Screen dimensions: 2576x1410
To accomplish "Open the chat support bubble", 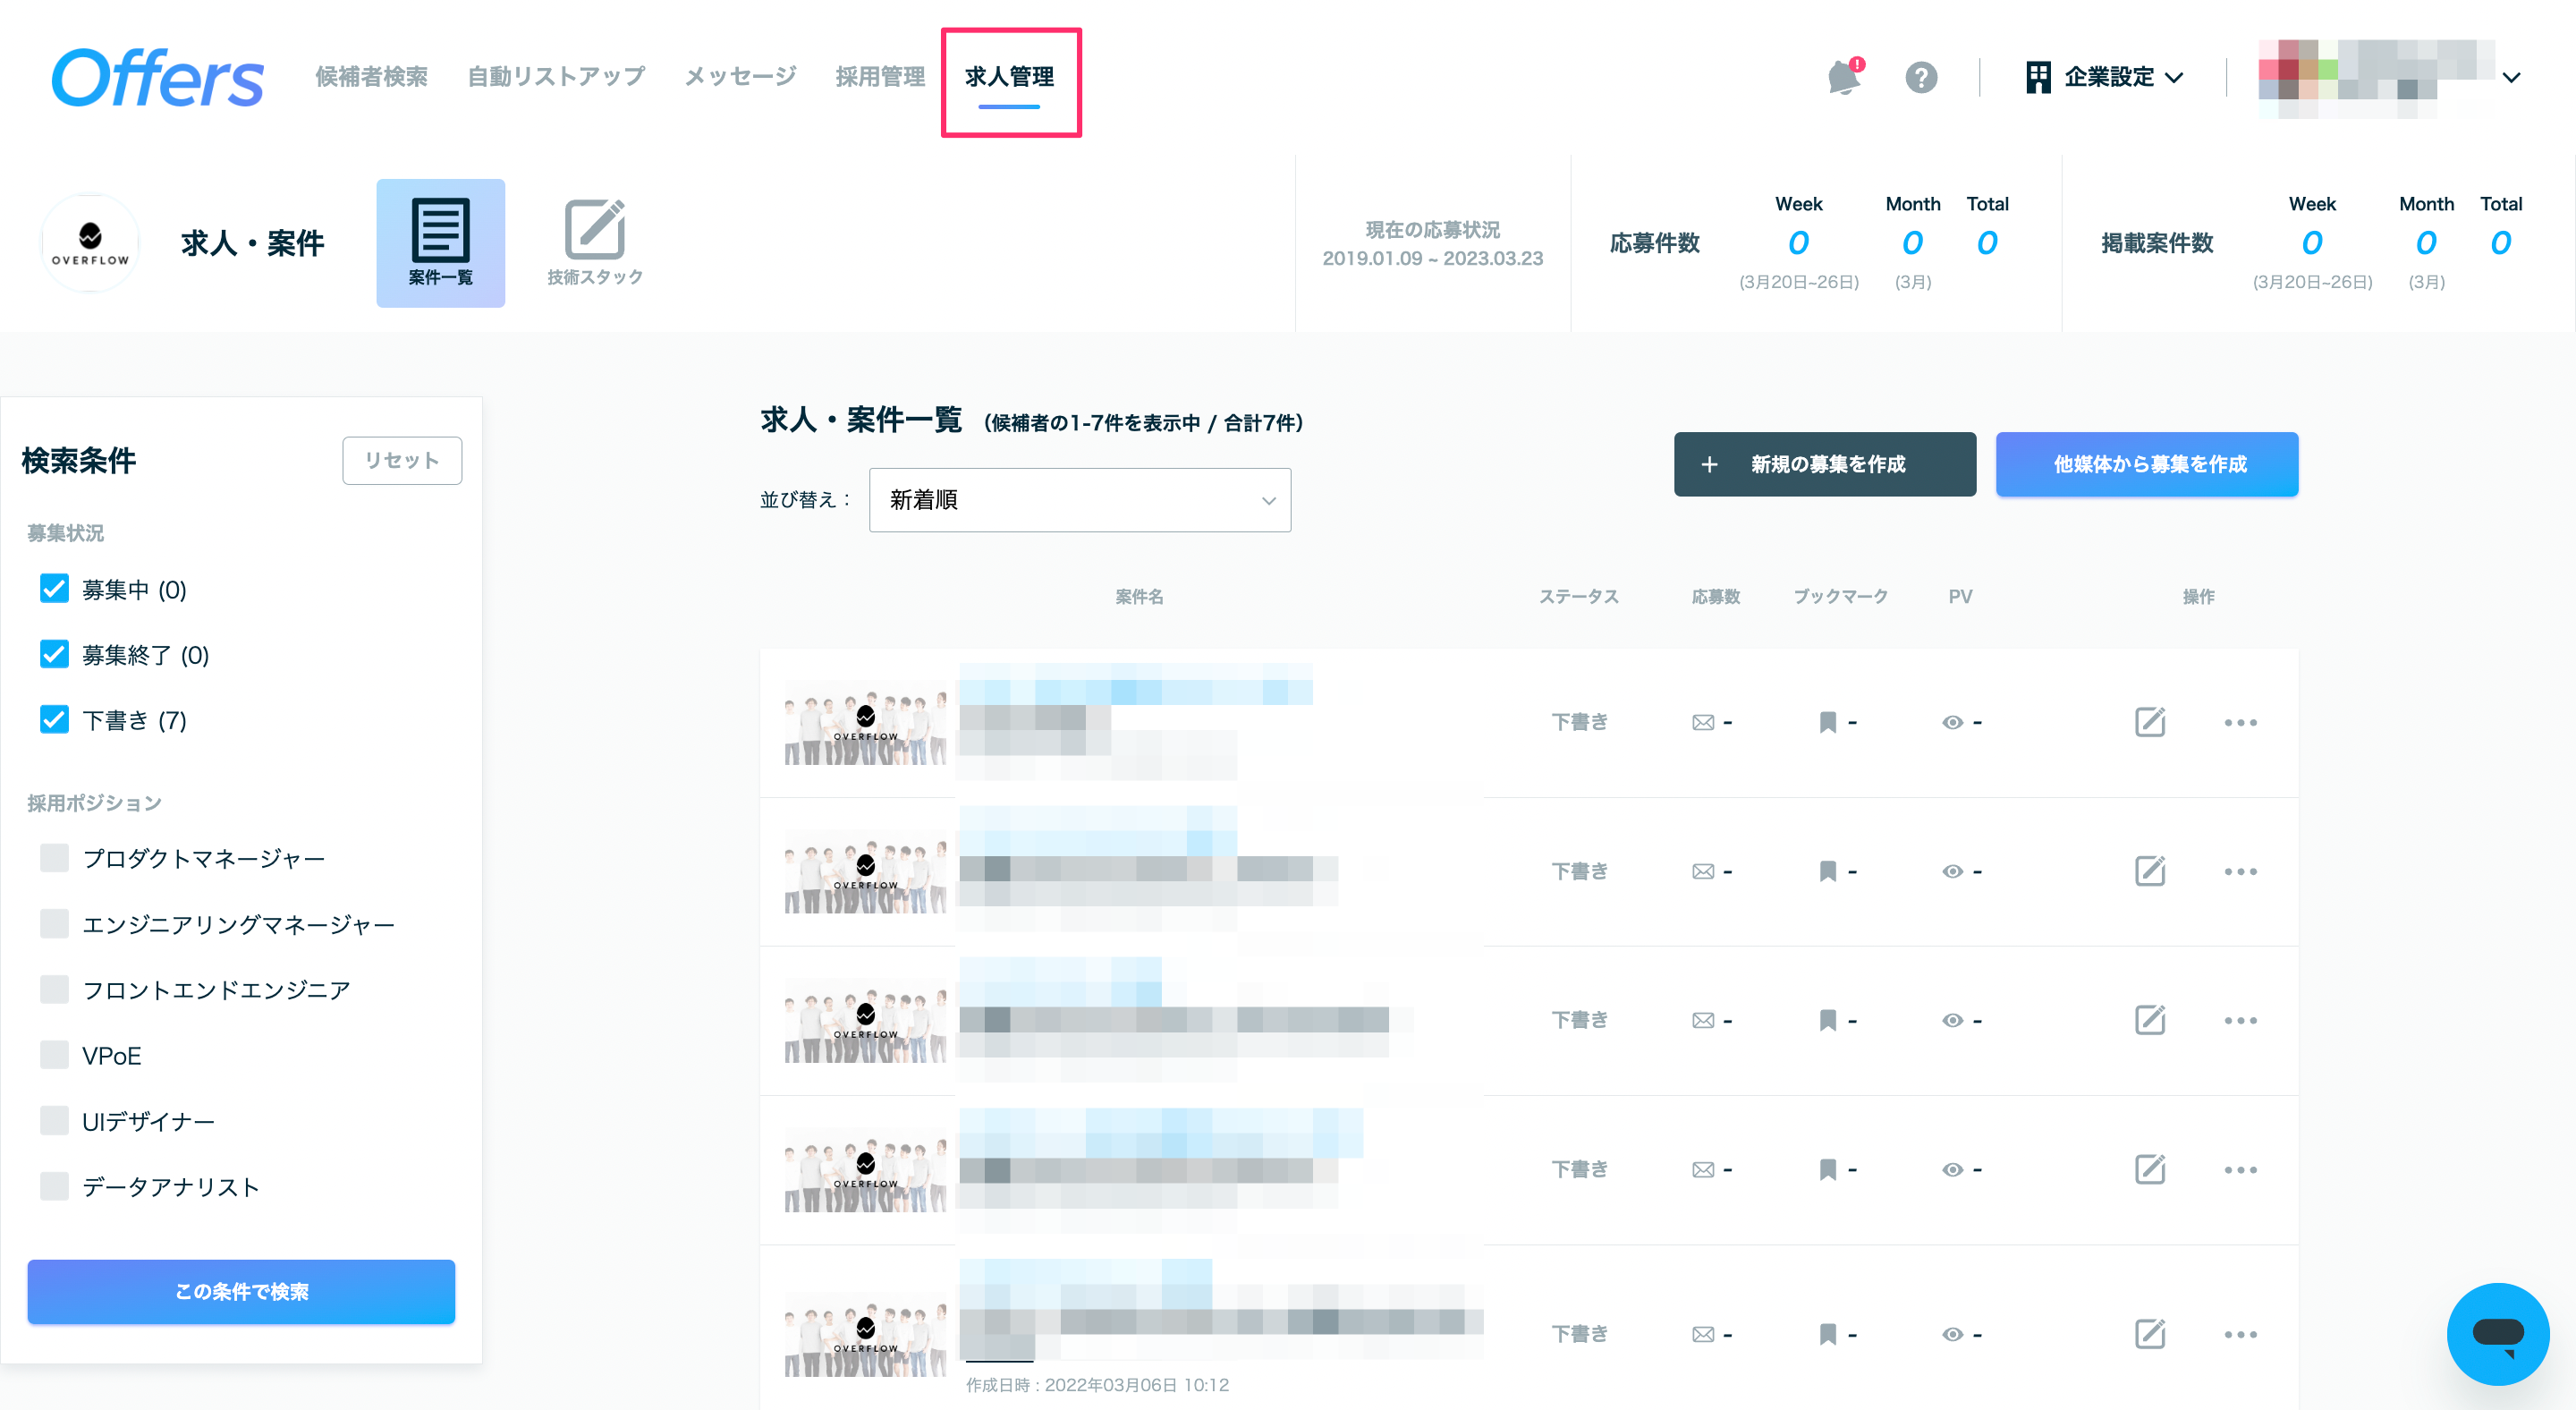I will tap(2497, 1333).
